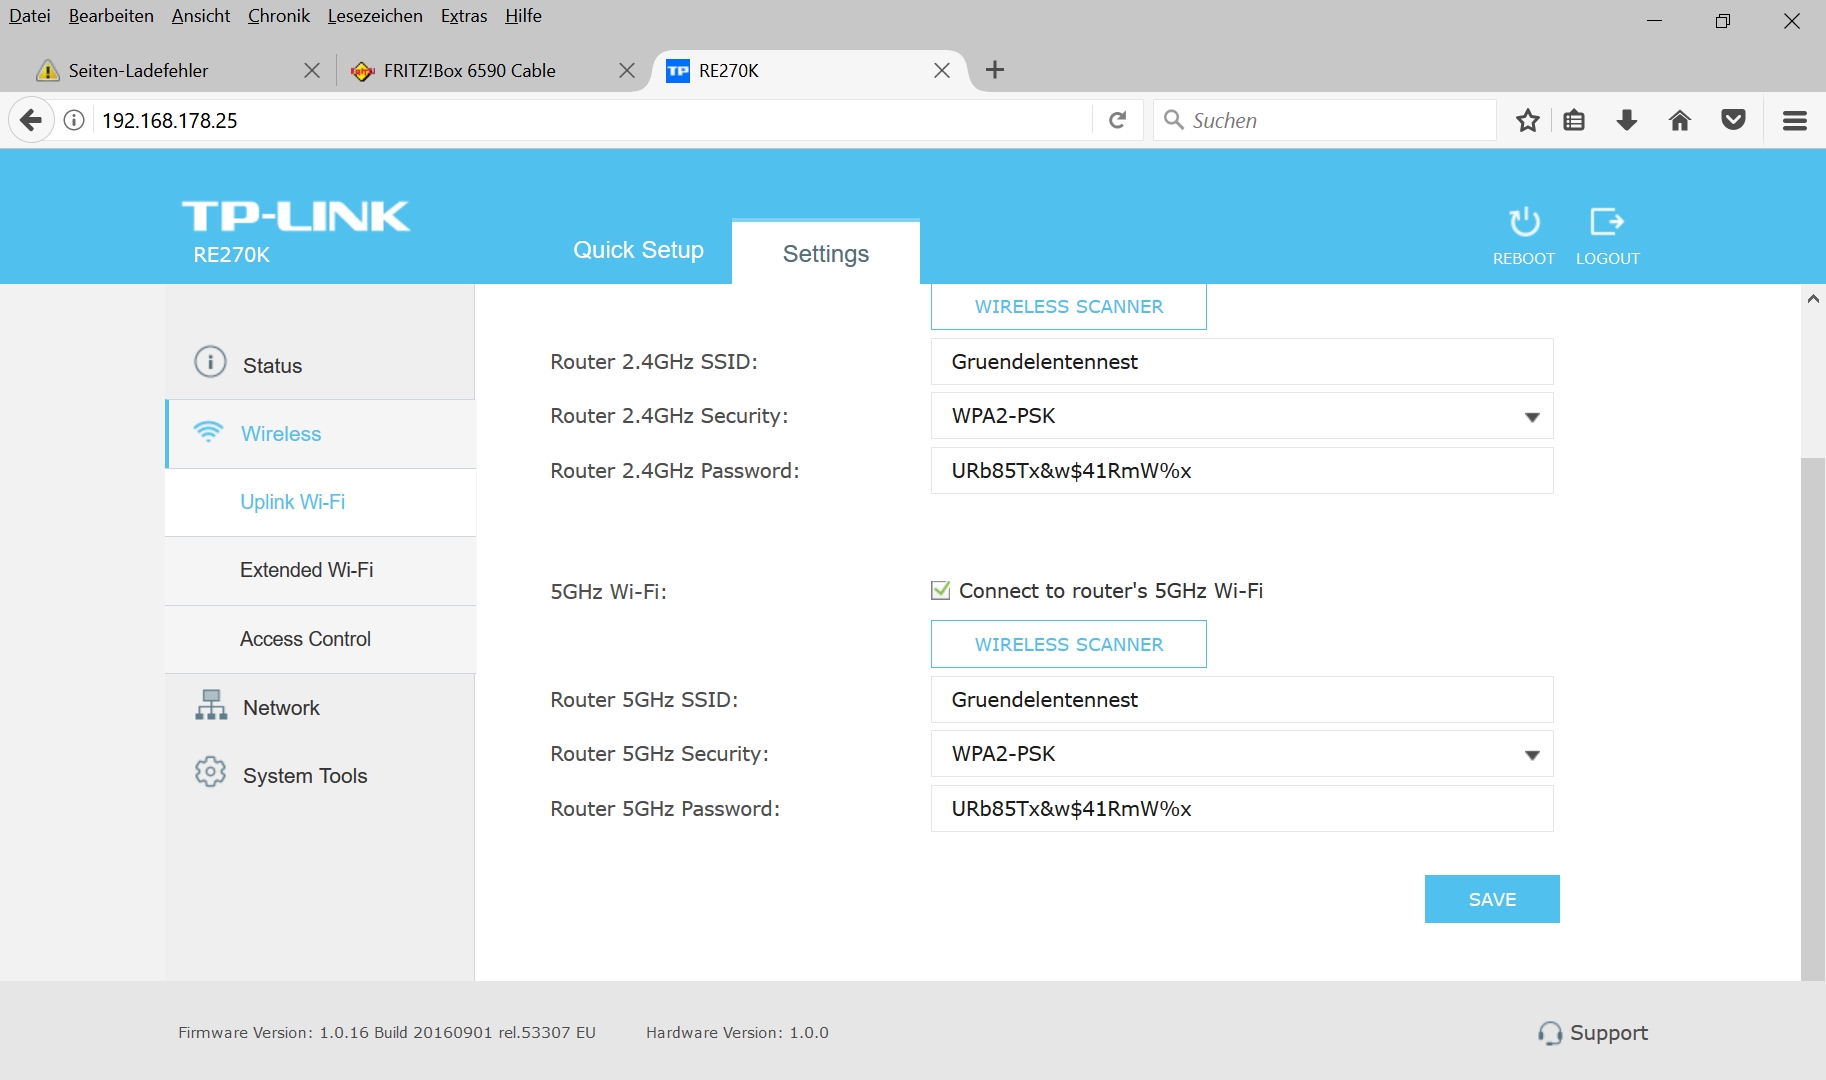Open the bookmarks list icon
This screenshot has width=1826, height=1080.
(x=1574, y=121)
